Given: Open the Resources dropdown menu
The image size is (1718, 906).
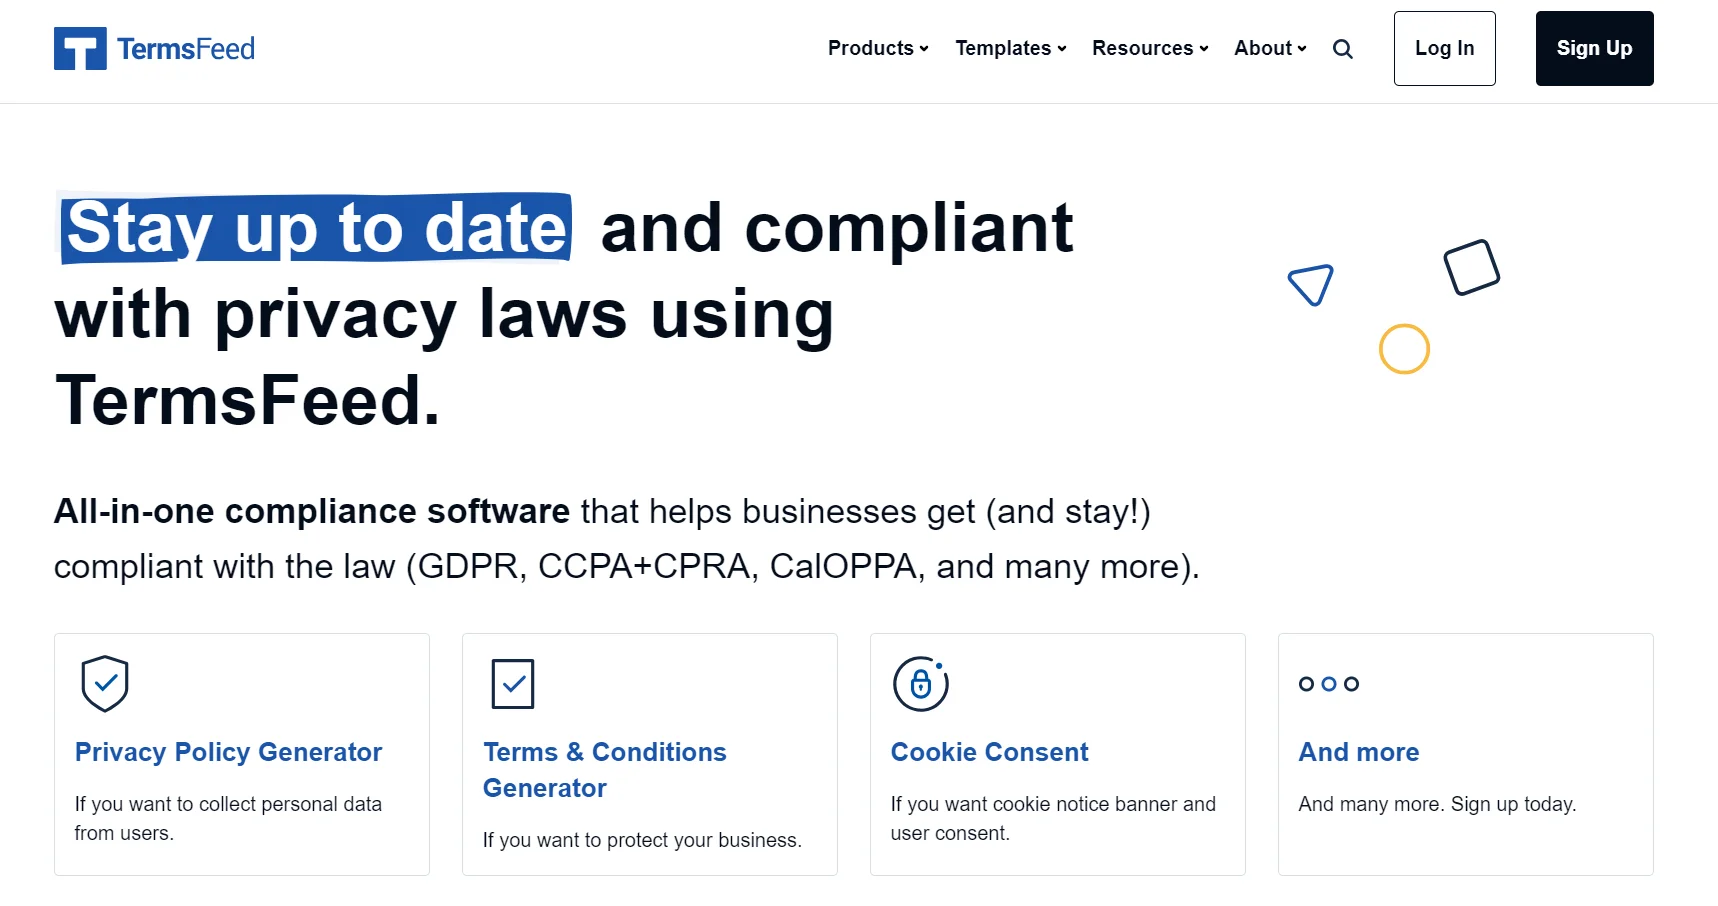Looking at the screenshot, I should click(x=1150, y=48).
